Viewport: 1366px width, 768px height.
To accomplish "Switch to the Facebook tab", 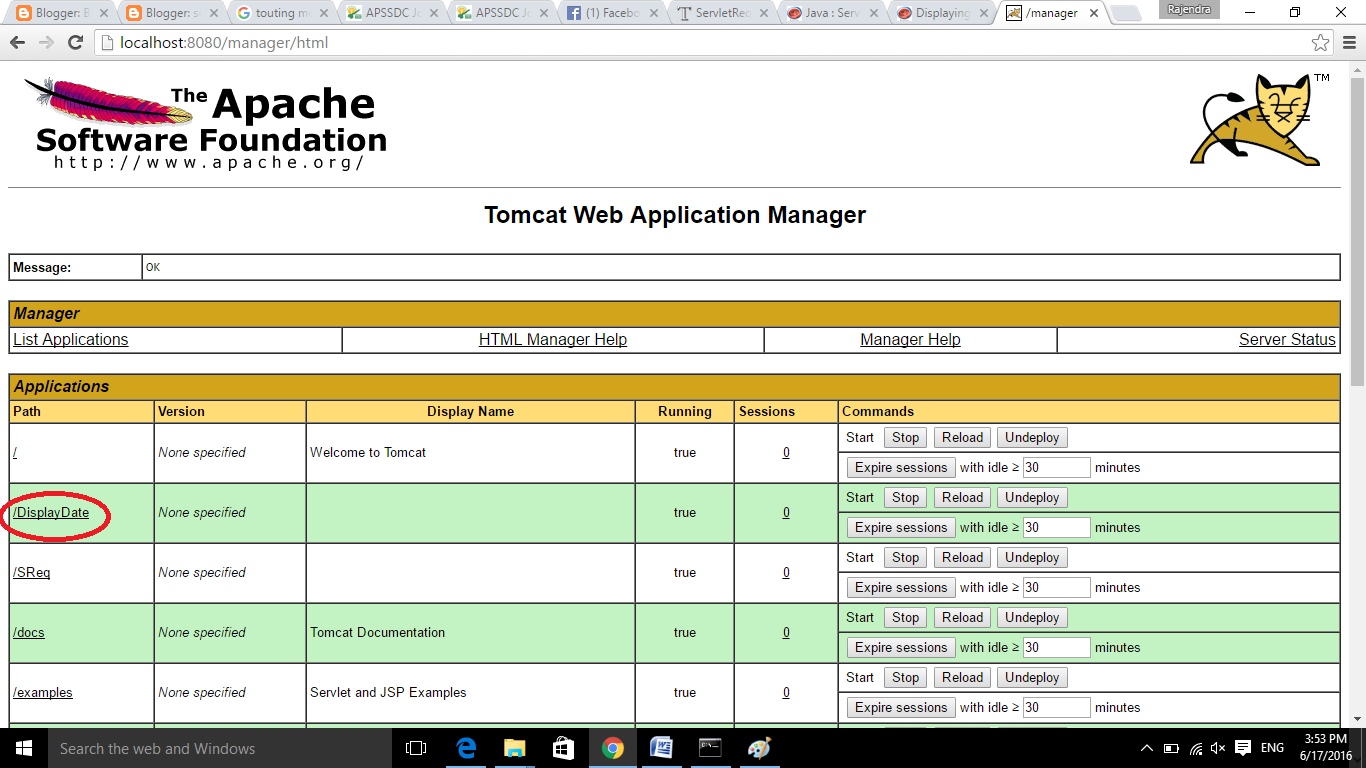I will (612, 13).
